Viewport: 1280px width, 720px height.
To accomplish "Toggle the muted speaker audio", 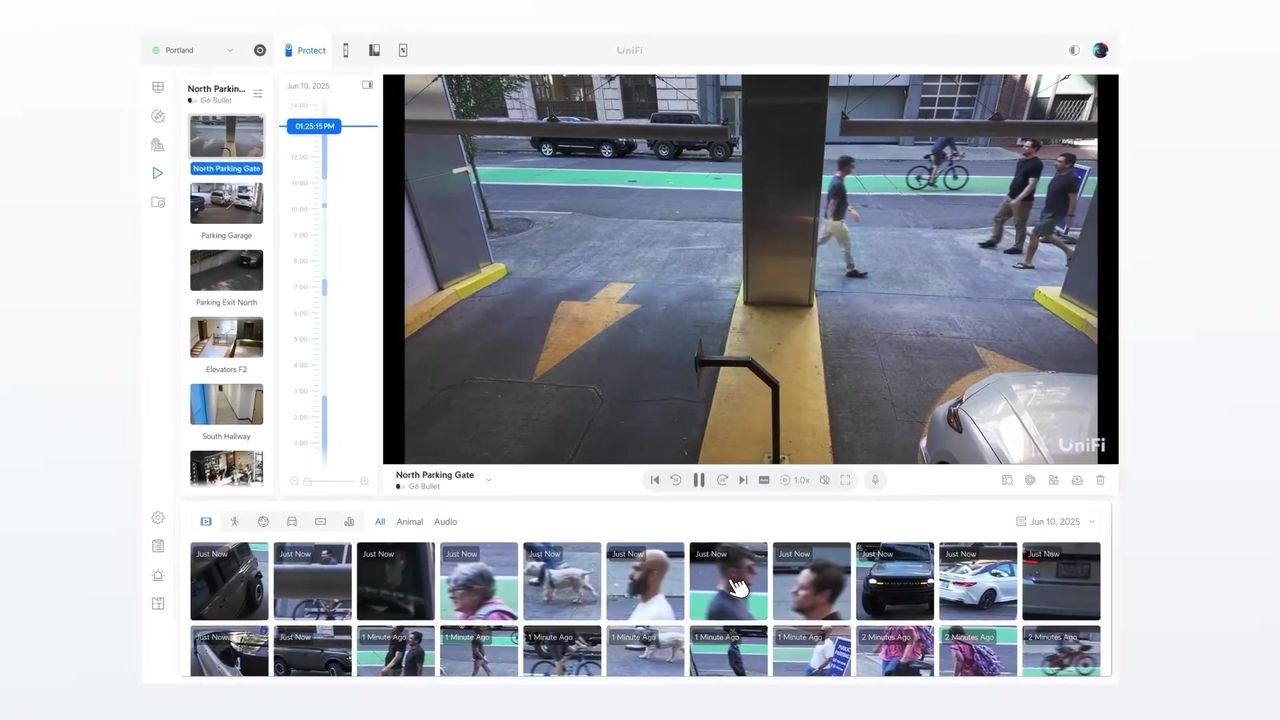I will coord(824,480).
